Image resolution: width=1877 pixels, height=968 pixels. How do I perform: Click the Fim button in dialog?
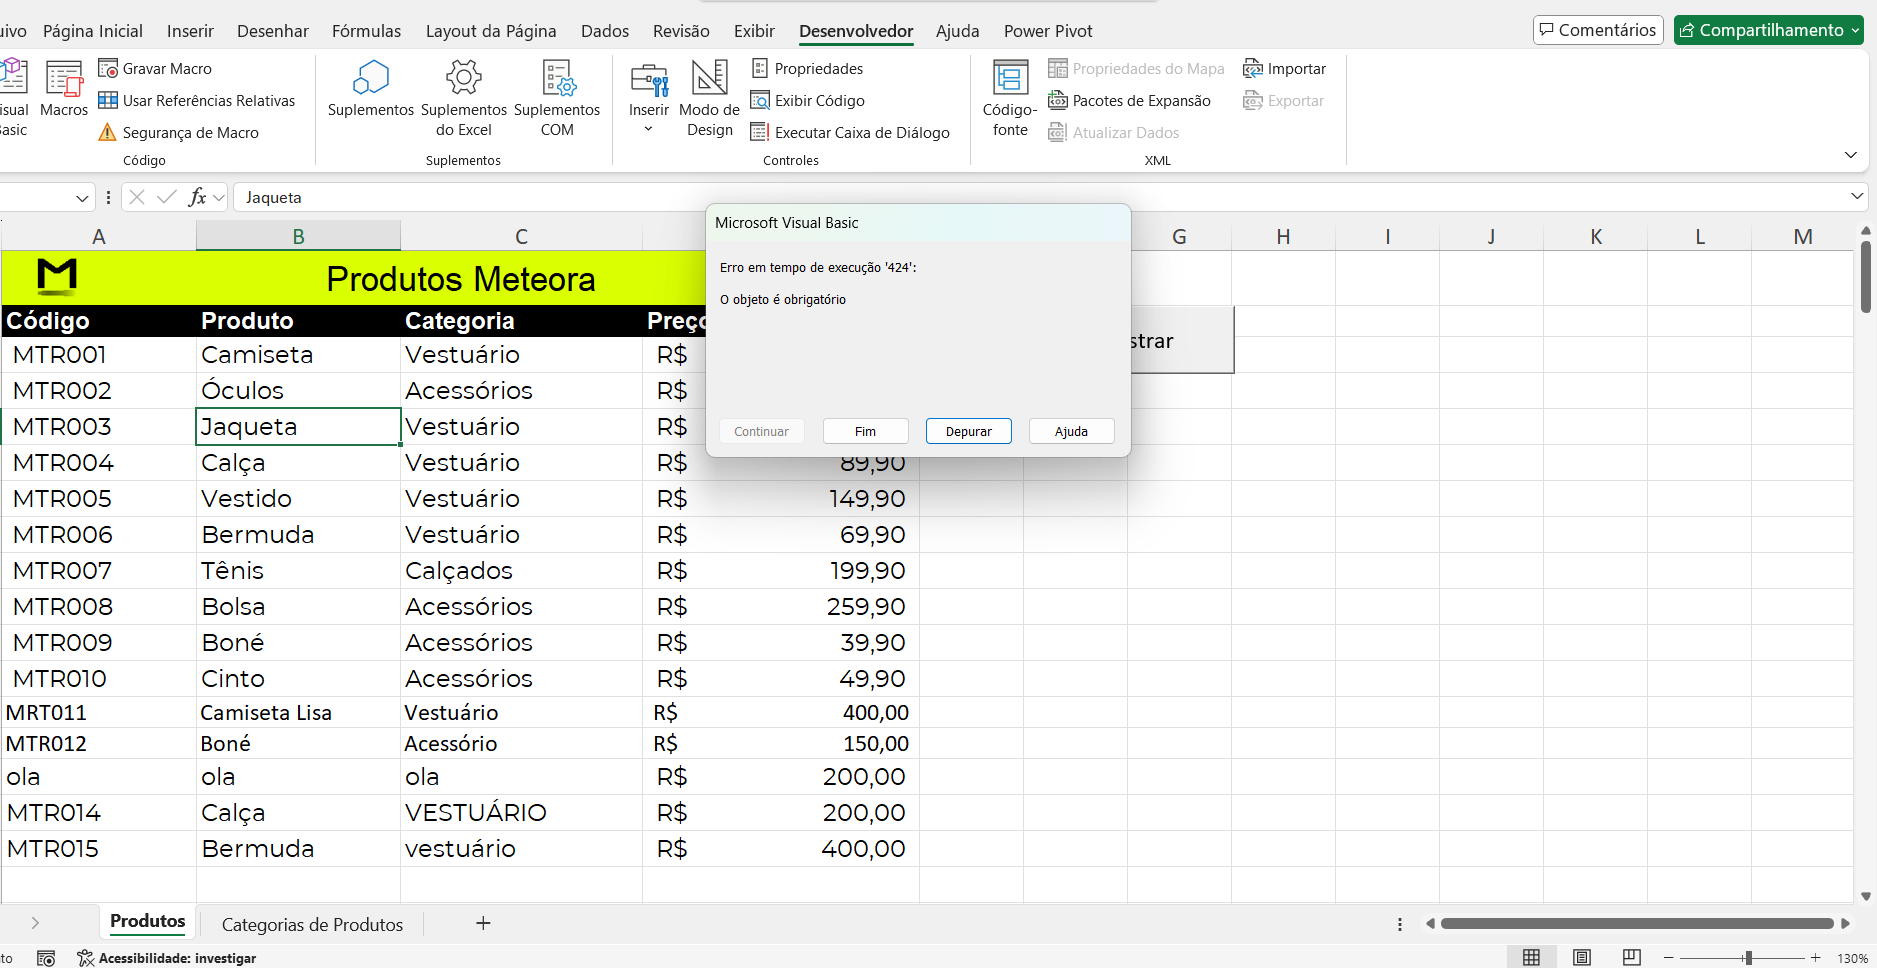[x=865, y=431]
